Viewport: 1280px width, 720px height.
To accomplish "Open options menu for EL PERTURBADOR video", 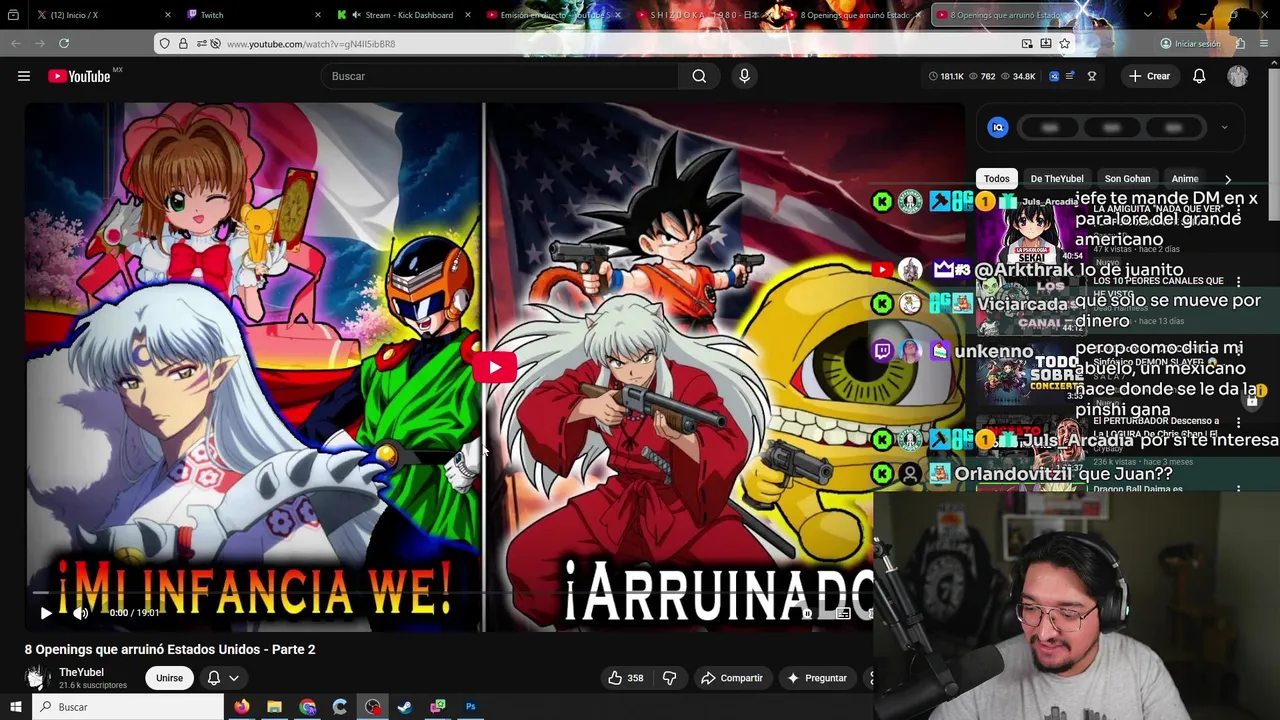I will click(1238, 423).
